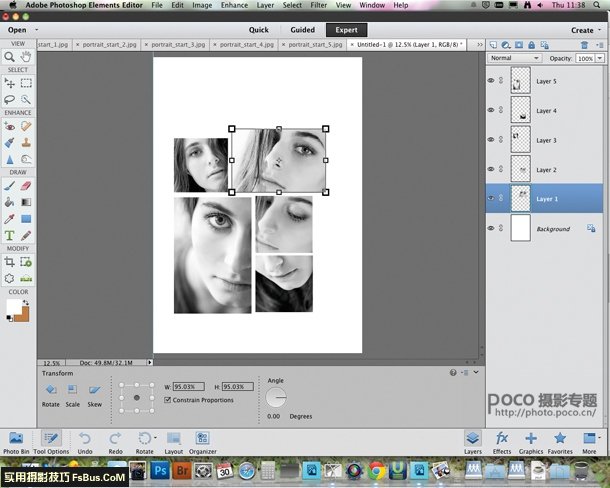Open the Photo Bin
Viewport: 610px width, 488px height.
[x=16, y=438]
